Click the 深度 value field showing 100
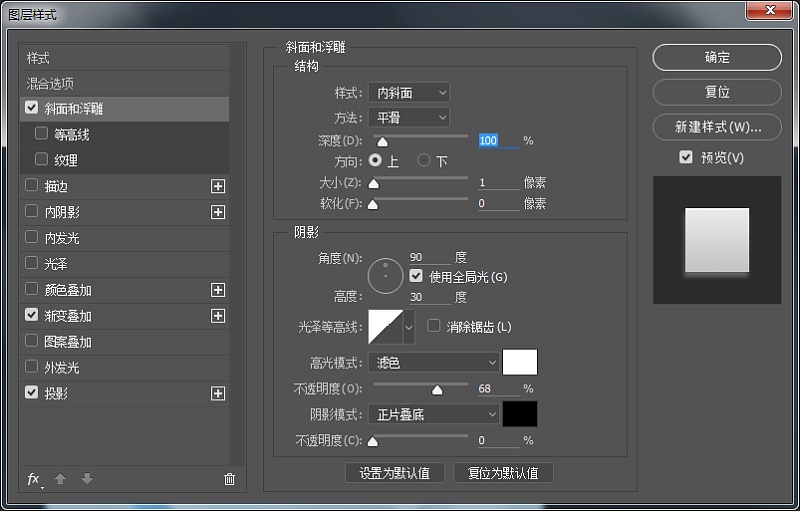 [x=498, y=140]
